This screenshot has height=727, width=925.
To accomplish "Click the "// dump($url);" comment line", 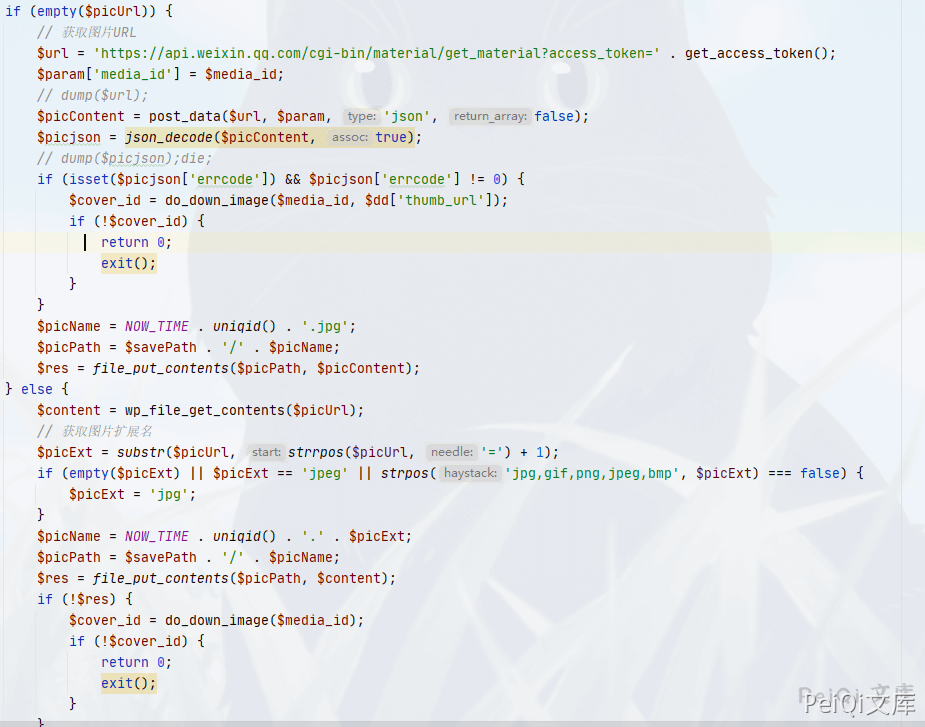I will pos(92,96).
